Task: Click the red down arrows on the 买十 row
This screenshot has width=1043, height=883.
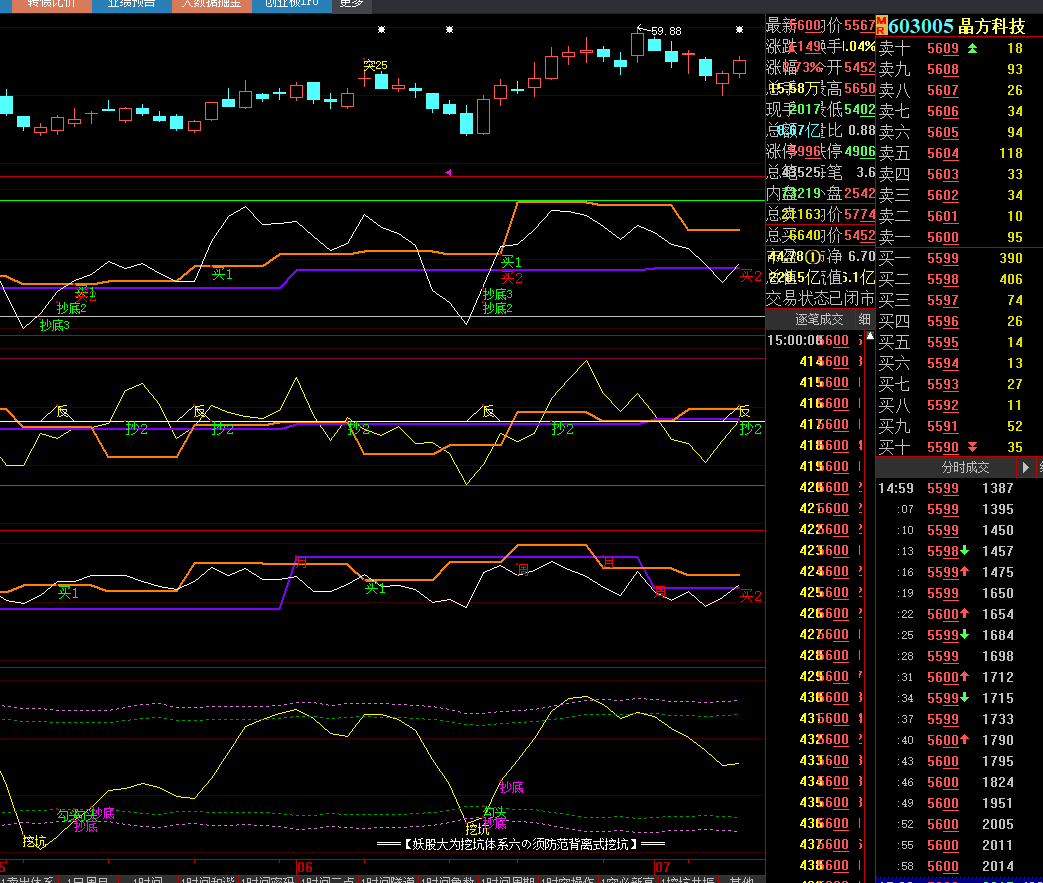Action: point(972,446)
